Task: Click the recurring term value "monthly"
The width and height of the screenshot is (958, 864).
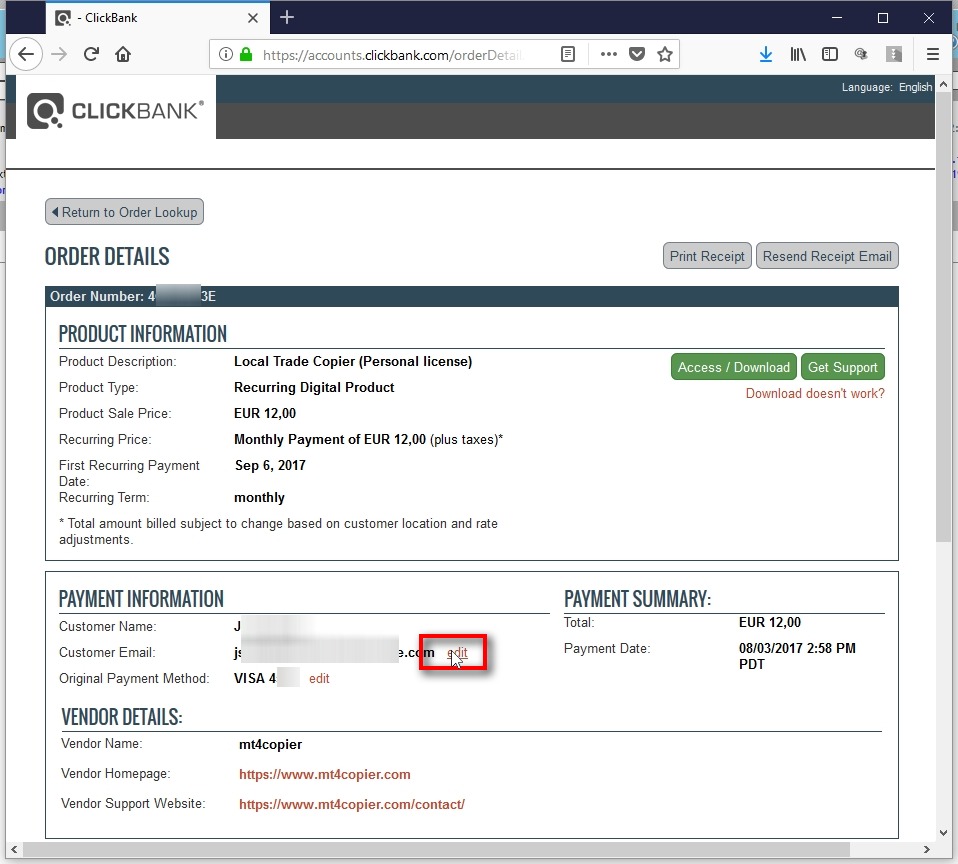Action: pyautogui.click(x=259, y=497)
